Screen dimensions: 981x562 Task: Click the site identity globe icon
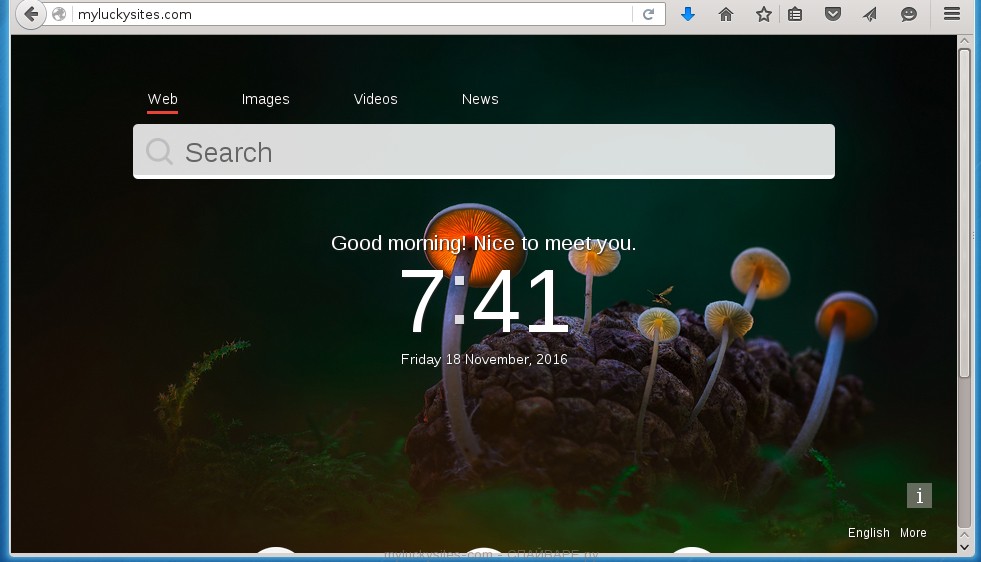tap(60, 15)
